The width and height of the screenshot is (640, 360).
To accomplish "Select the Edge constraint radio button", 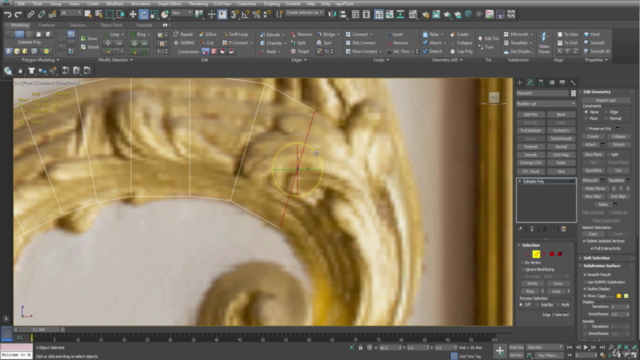I will [606, 112].
